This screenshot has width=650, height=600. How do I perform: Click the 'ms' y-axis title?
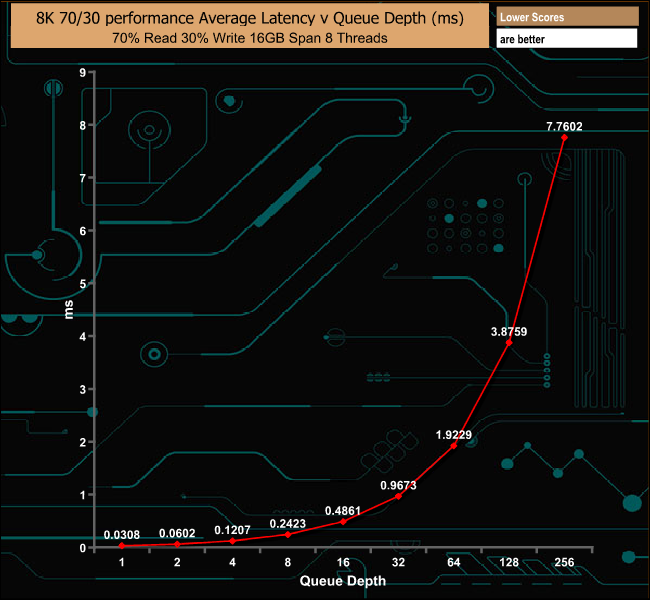[69, 309]
